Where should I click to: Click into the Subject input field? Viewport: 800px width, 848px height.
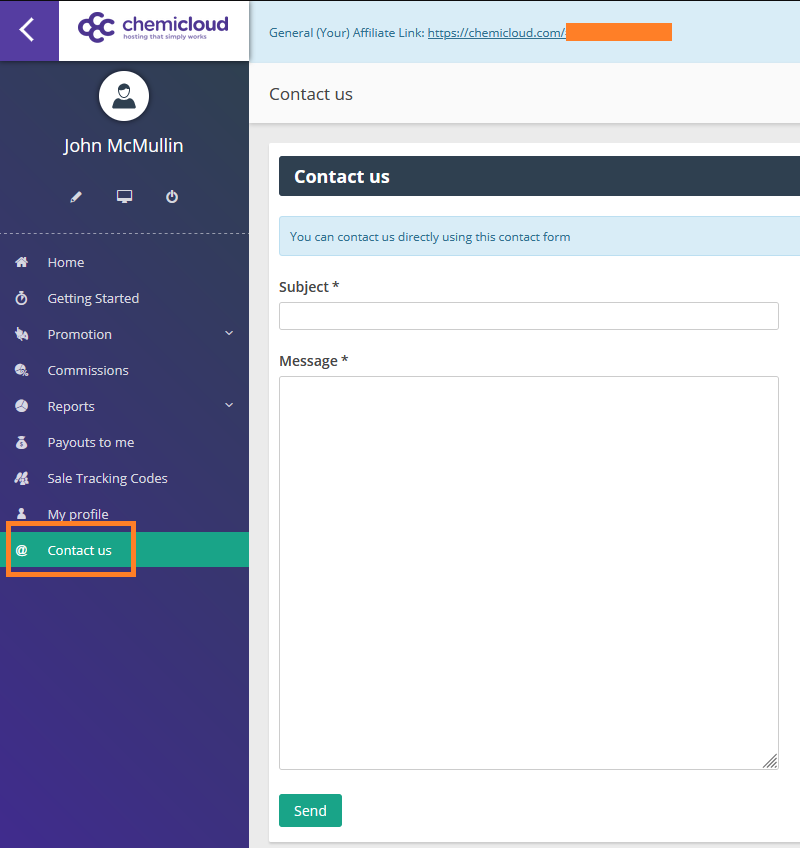(x=528, y=316)
